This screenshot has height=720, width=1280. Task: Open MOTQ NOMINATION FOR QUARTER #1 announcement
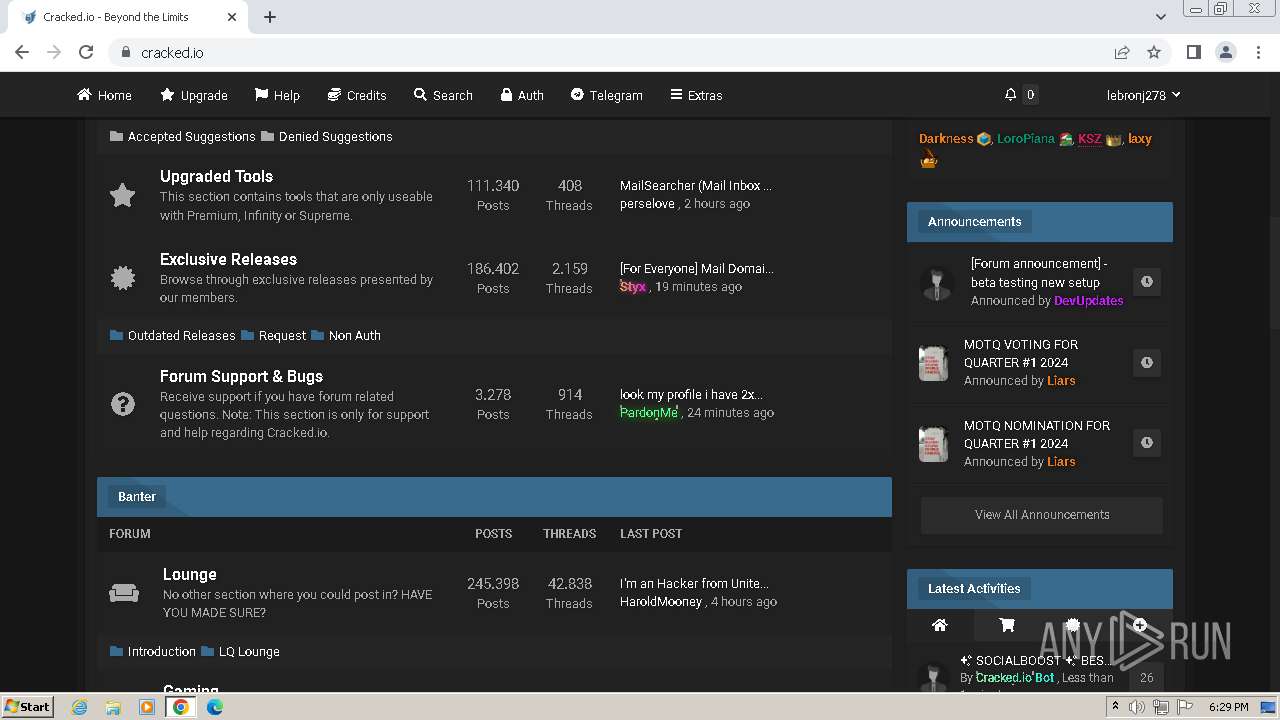coord(1037,434)
